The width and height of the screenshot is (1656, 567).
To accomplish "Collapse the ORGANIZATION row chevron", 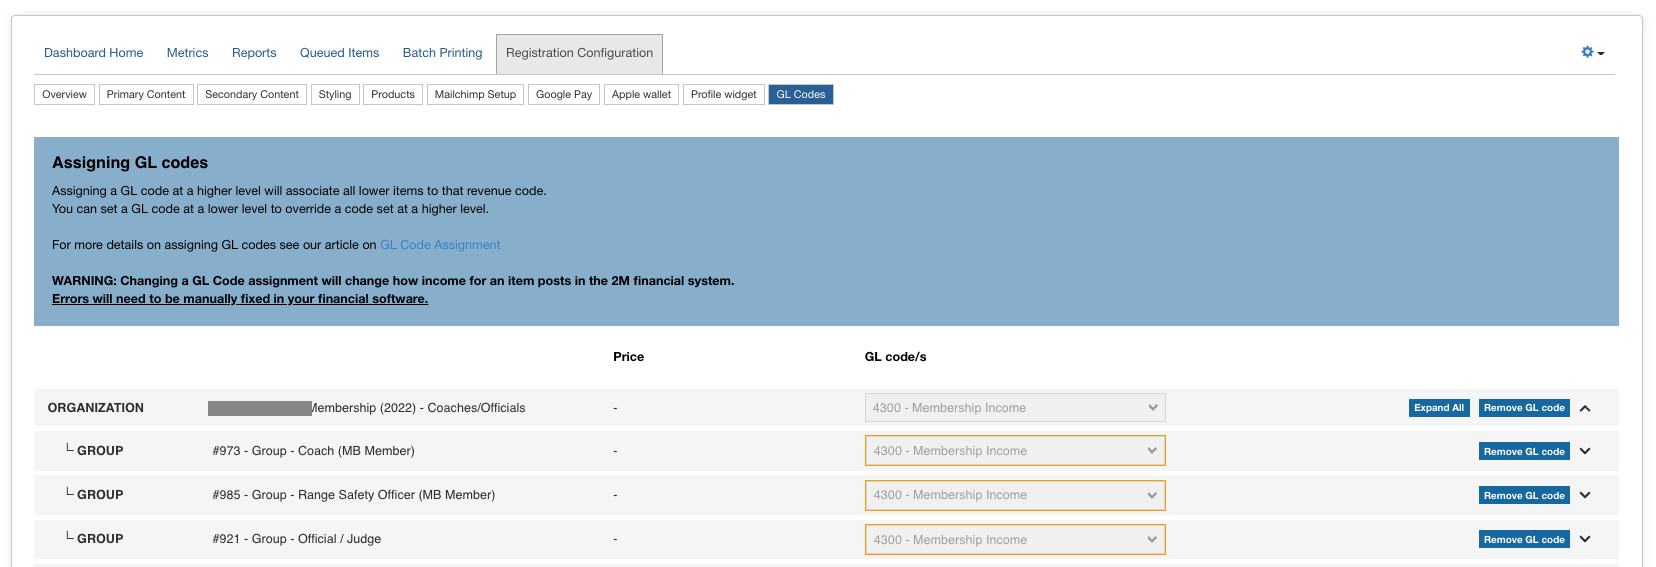I will (1585, 408).
